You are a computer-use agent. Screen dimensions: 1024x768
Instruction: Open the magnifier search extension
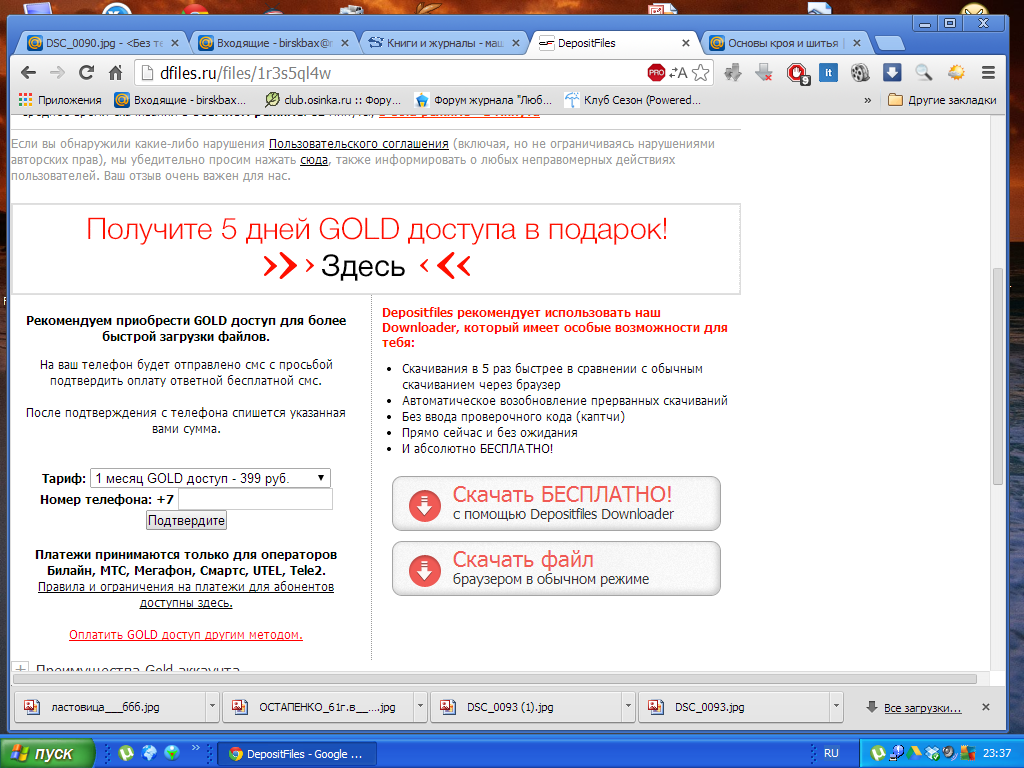[923, 72]
